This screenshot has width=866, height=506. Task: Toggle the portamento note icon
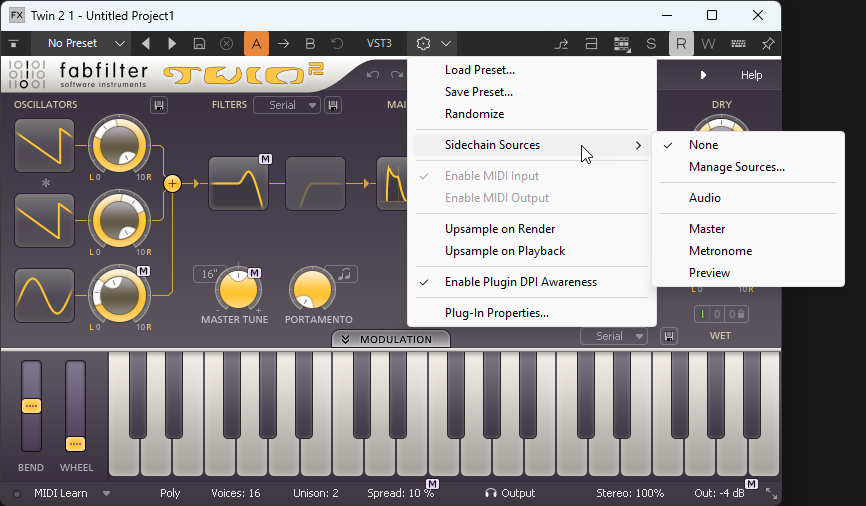point(345,274)
